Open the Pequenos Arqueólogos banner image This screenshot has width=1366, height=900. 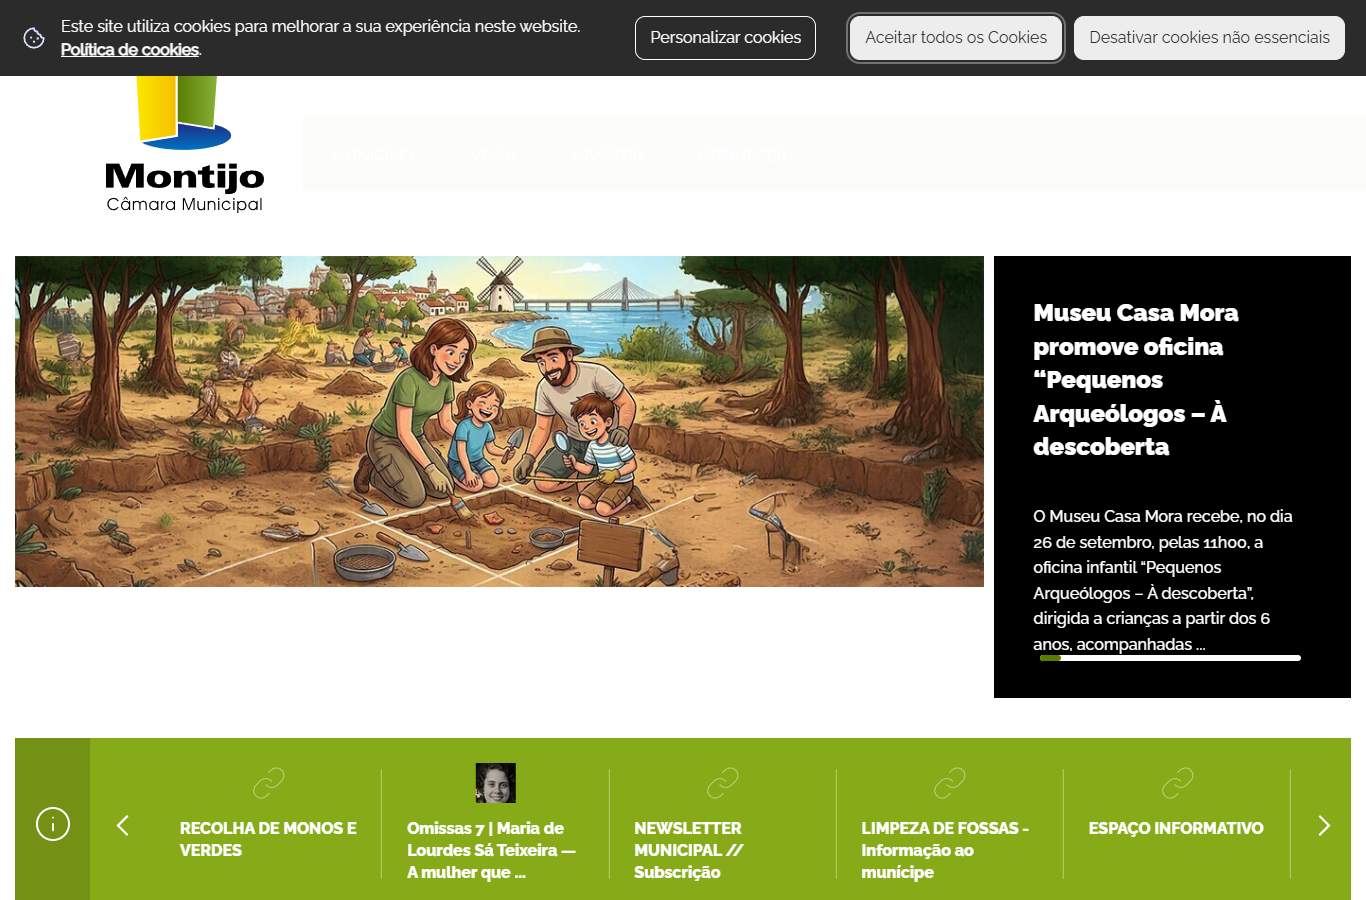(x=499, y=421)
